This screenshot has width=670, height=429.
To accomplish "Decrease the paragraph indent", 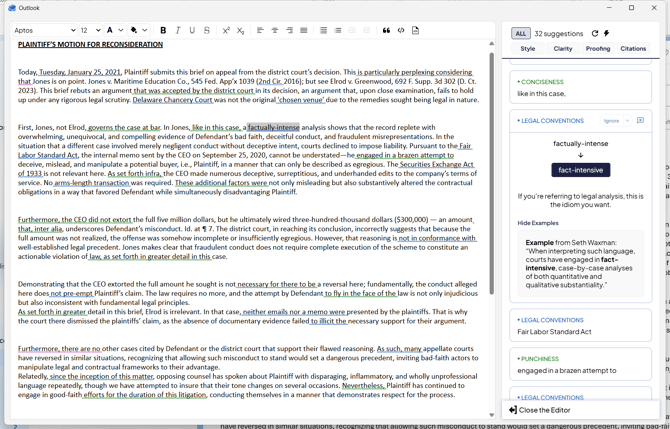I will pos(352,30).
